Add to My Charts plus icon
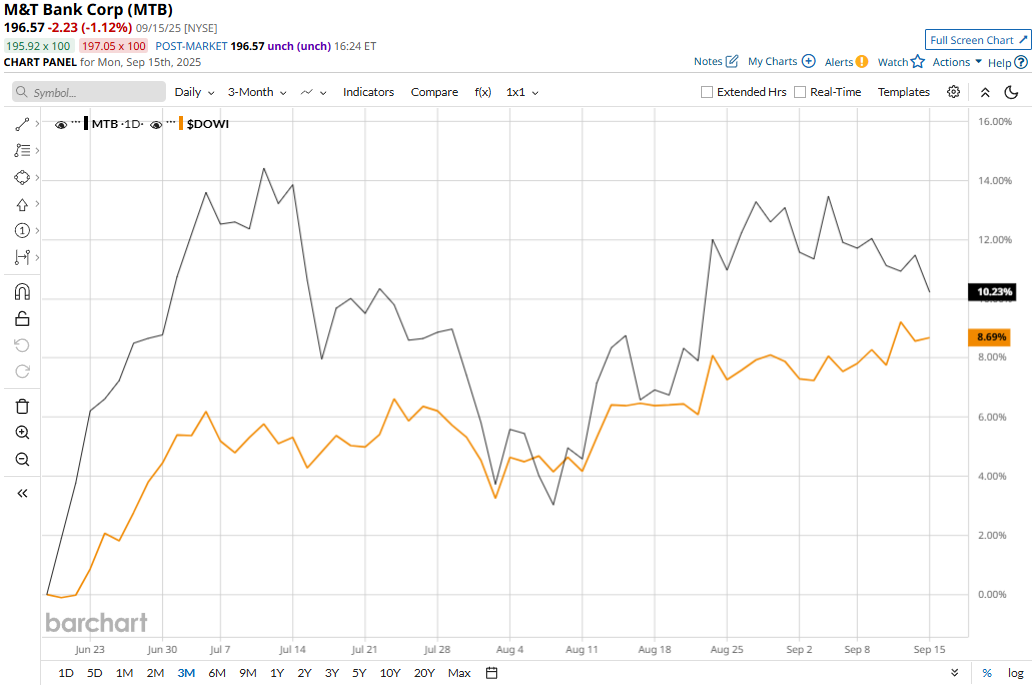The width and height of the screenshot is (1032, 685). (x=809, y=61)
